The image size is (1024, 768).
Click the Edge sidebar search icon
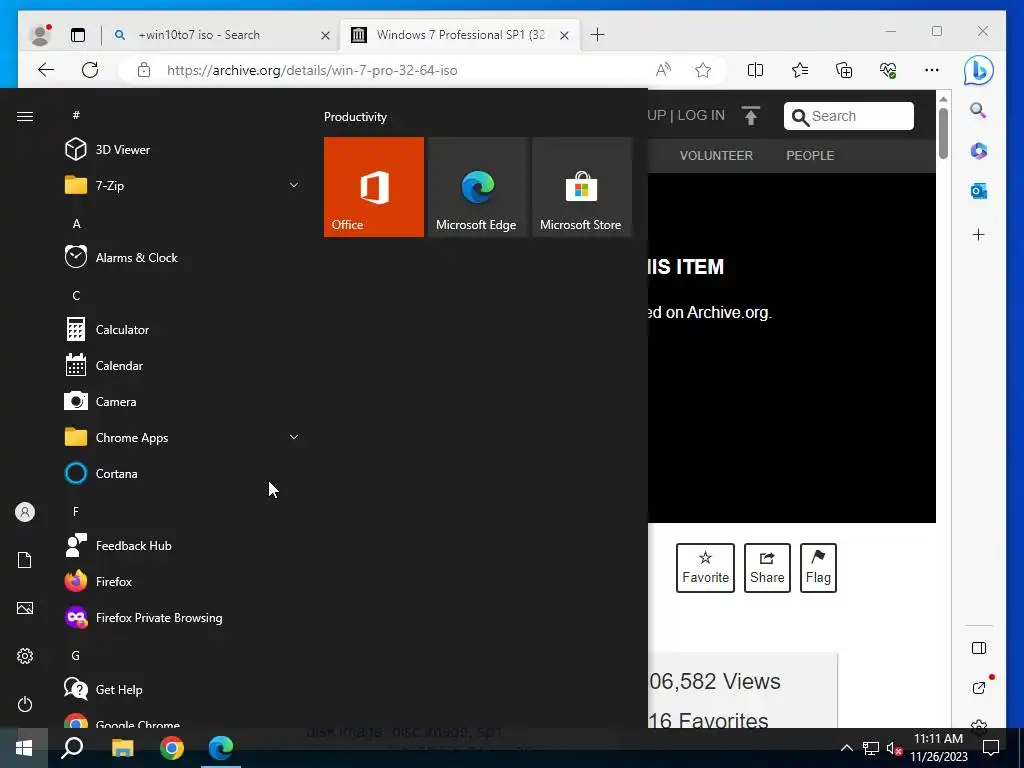click(x=978, y=110)
